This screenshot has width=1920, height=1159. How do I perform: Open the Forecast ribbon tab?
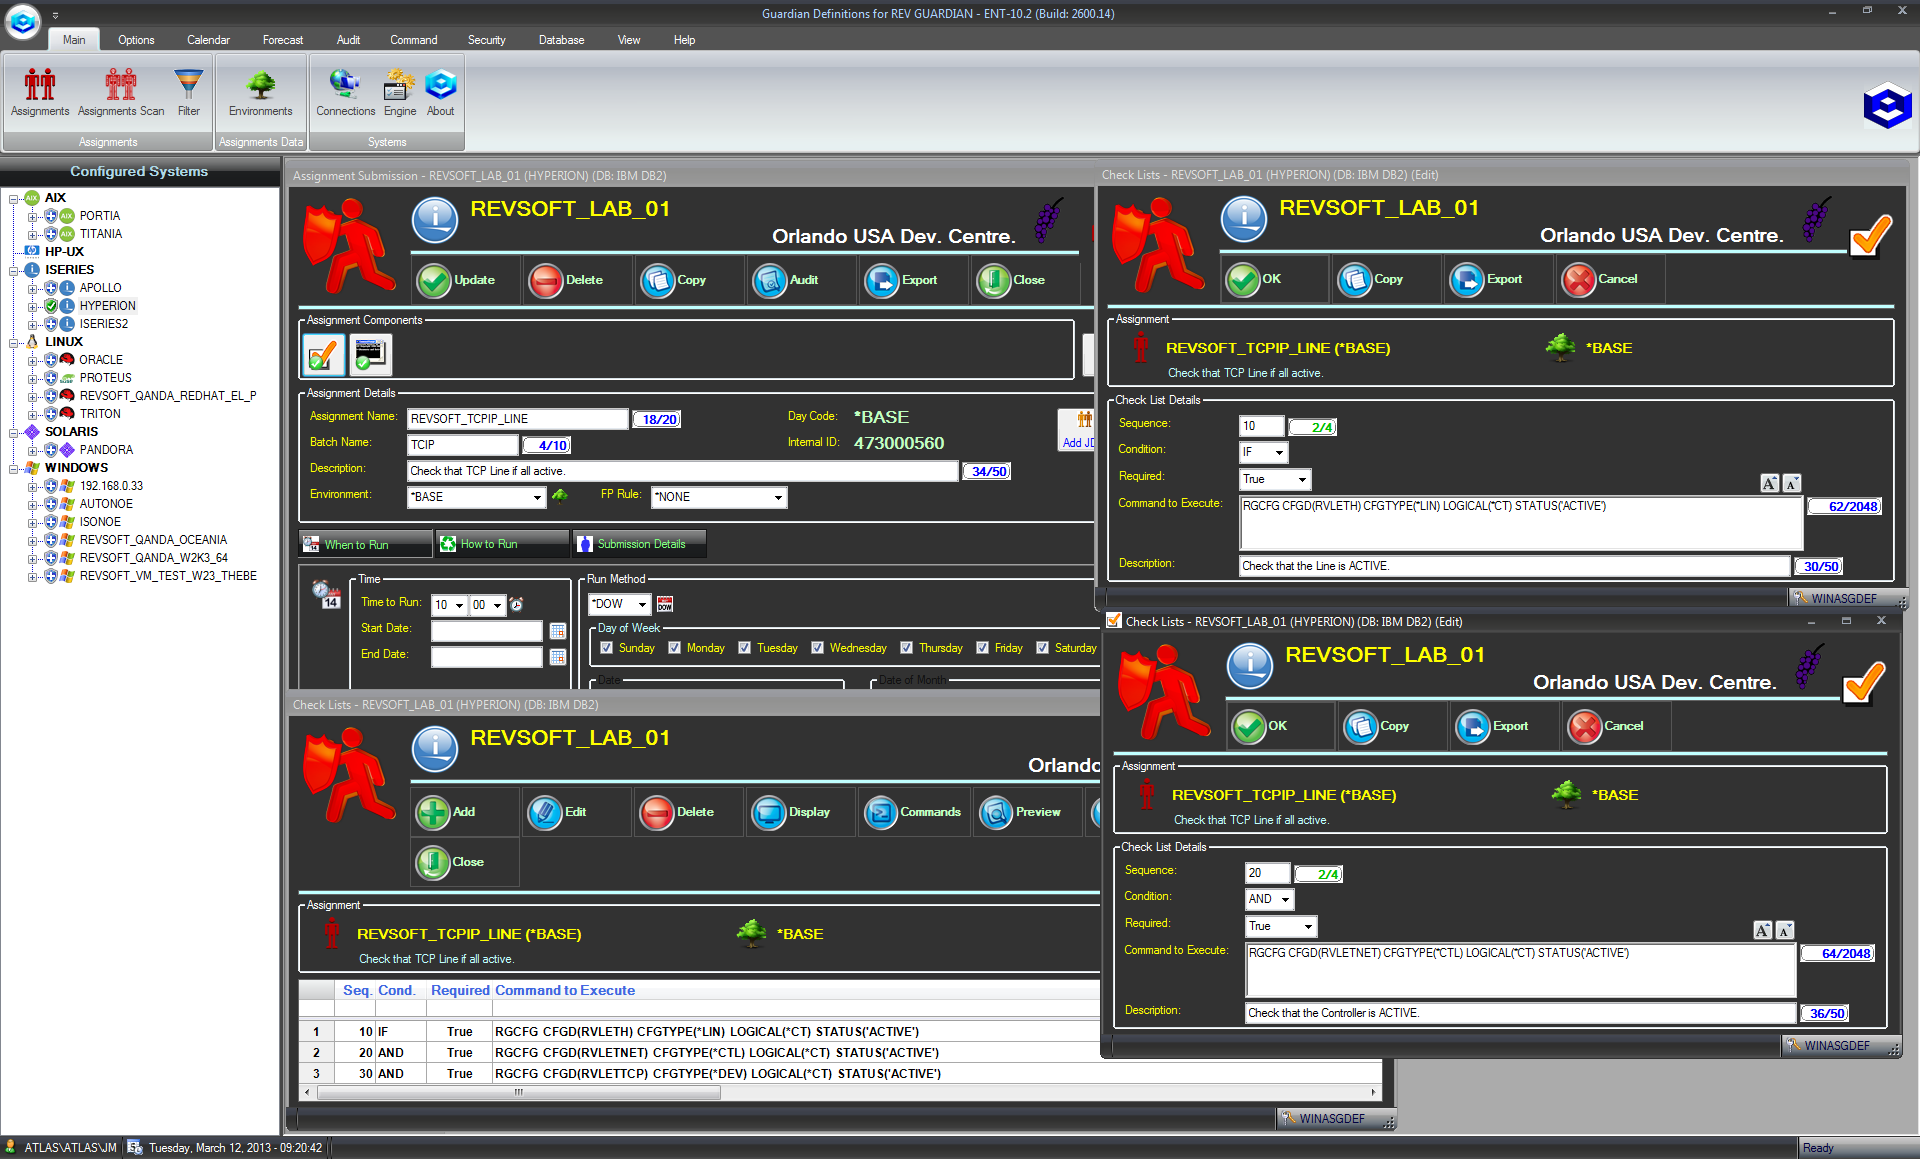click(282, 40)
